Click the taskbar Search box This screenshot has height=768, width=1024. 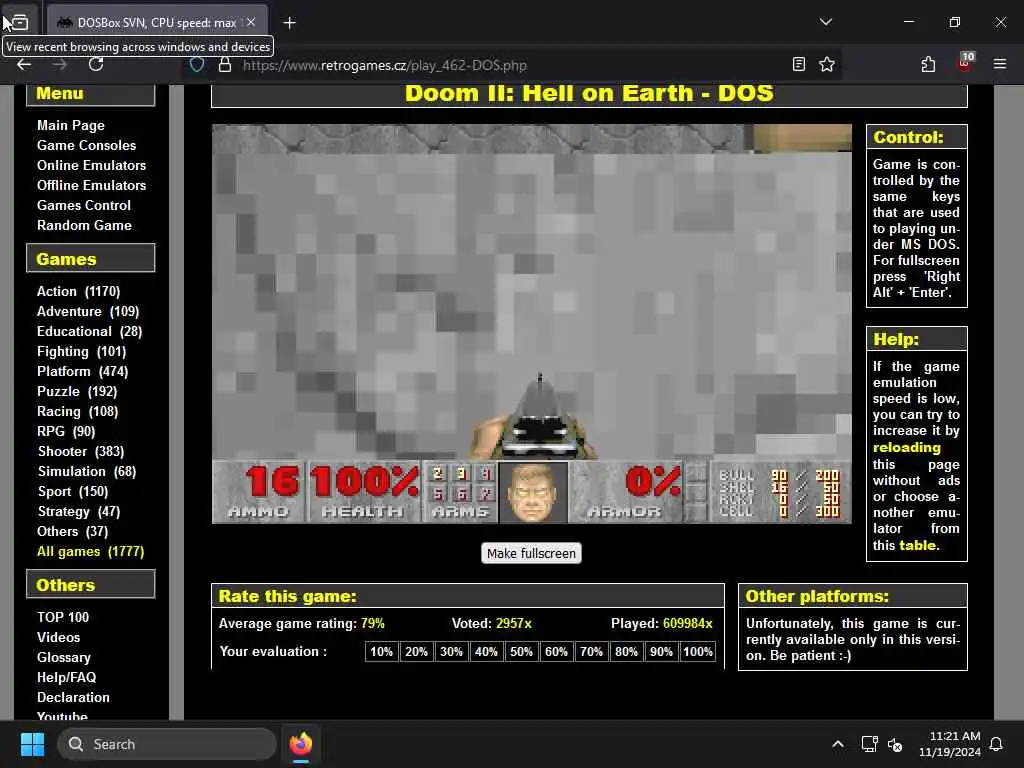pyautogui.click(x=167, y=744)
